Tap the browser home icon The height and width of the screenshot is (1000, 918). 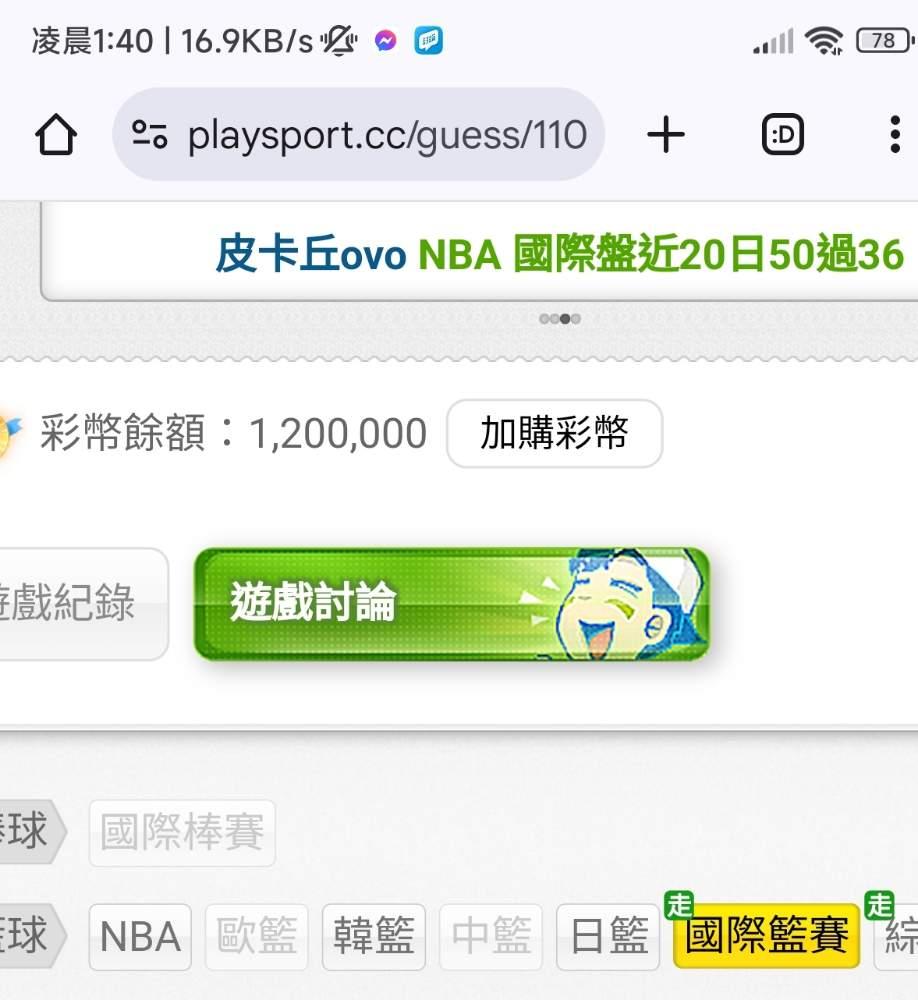pos(56,135)
